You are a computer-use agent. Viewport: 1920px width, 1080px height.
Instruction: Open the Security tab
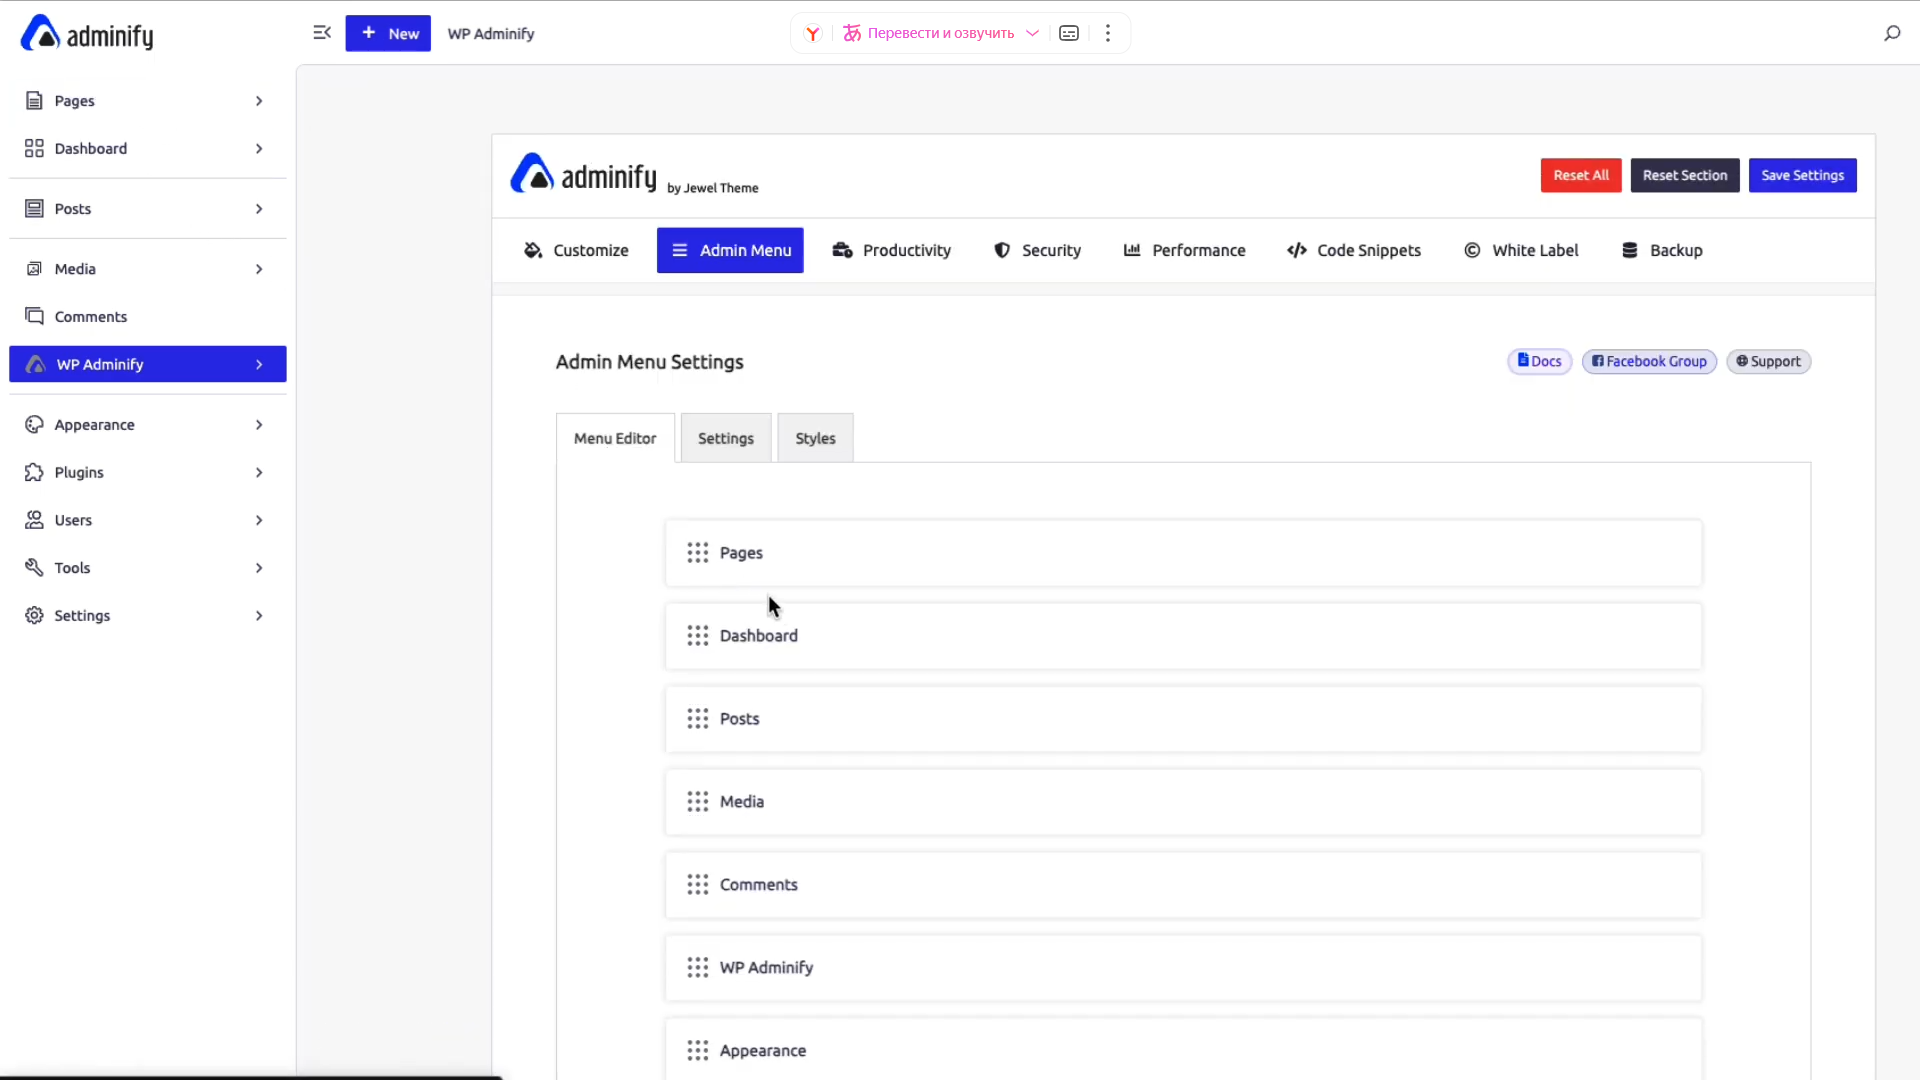pyautogui.click(x=1037, y=251)
